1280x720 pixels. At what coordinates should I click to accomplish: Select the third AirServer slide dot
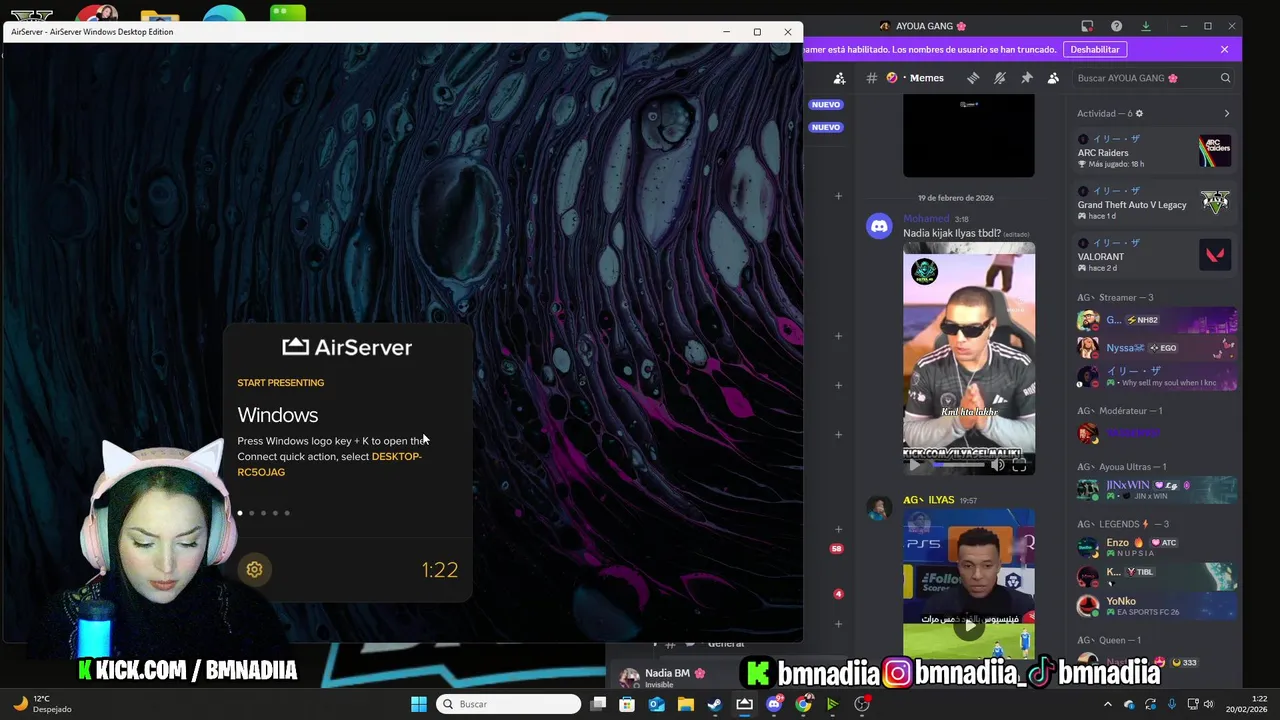click(x=263, y=513)
